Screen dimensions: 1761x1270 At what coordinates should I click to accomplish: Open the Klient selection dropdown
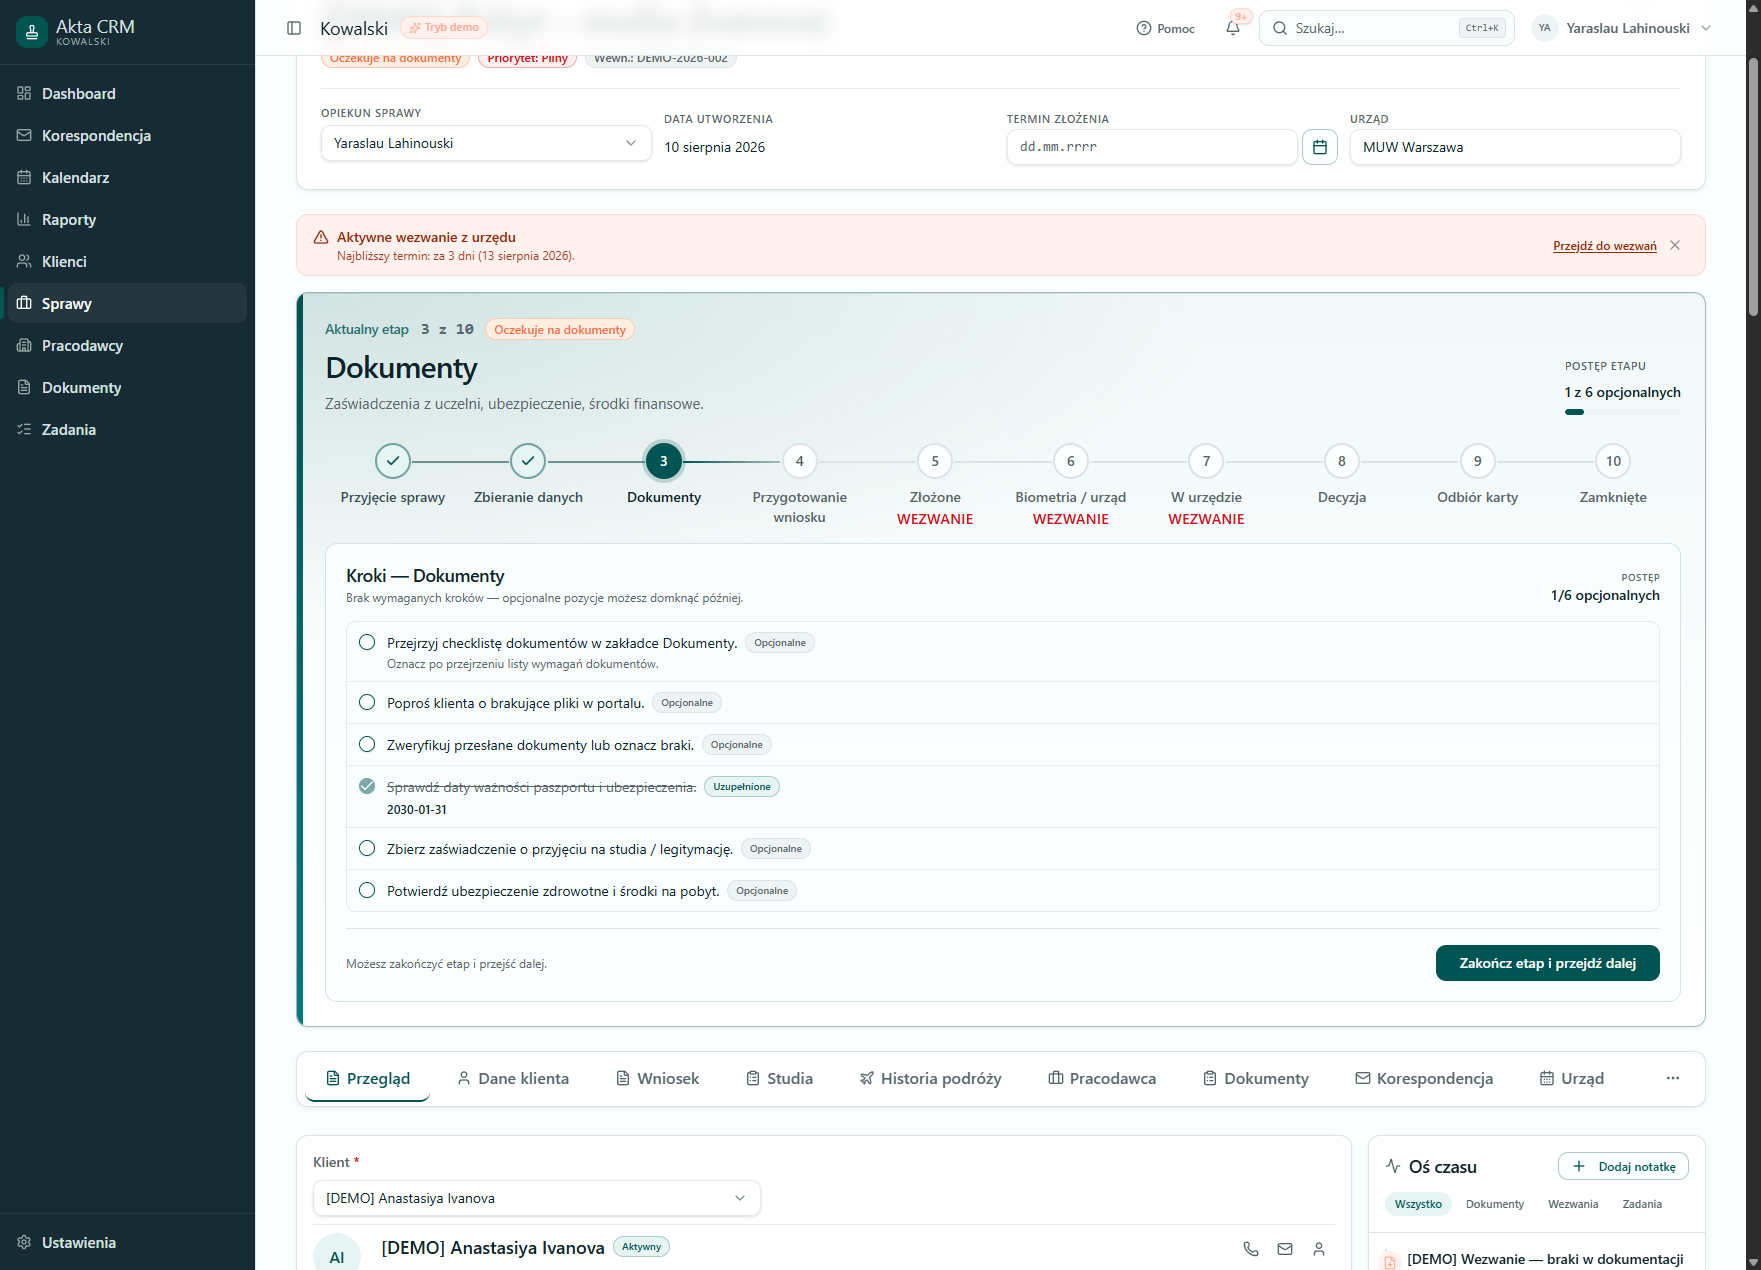click(x=537, y=1198)
